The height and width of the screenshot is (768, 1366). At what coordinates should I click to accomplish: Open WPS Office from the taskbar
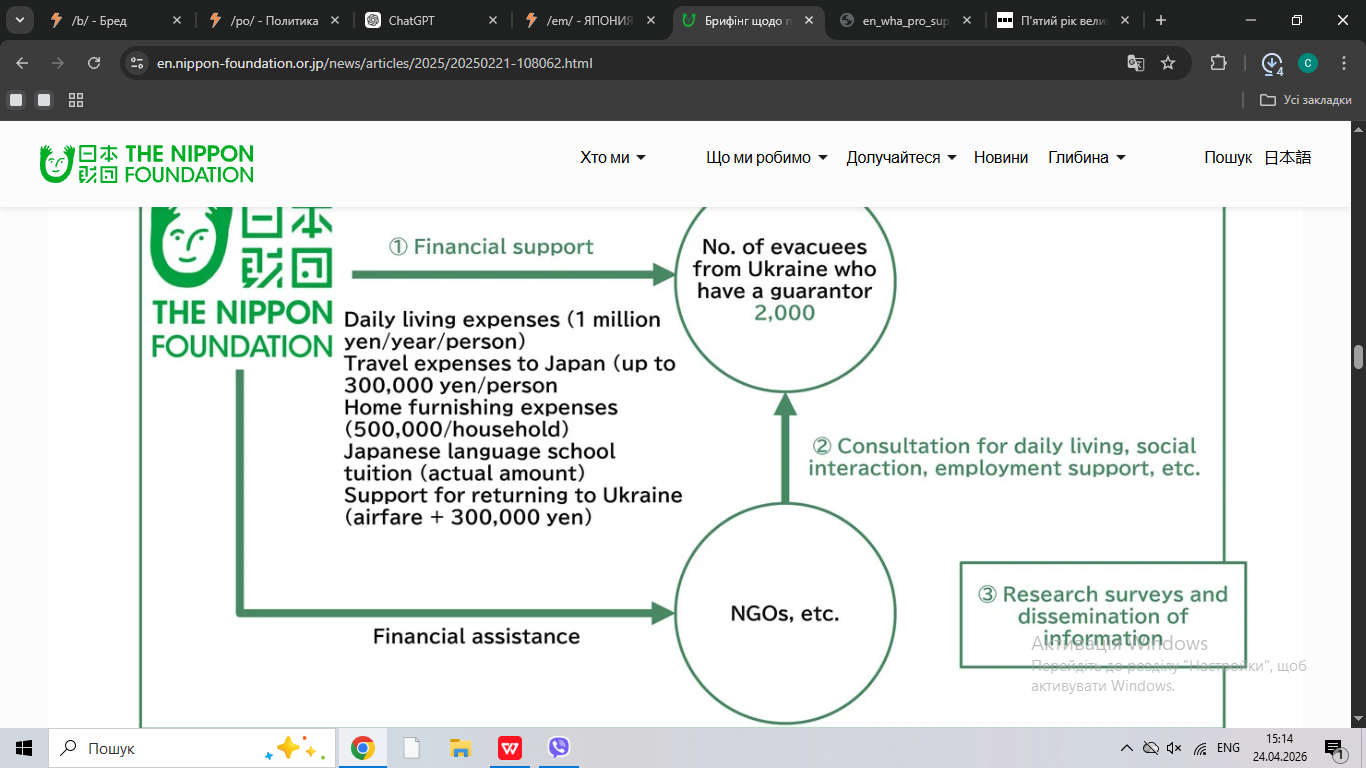(509, 748)
